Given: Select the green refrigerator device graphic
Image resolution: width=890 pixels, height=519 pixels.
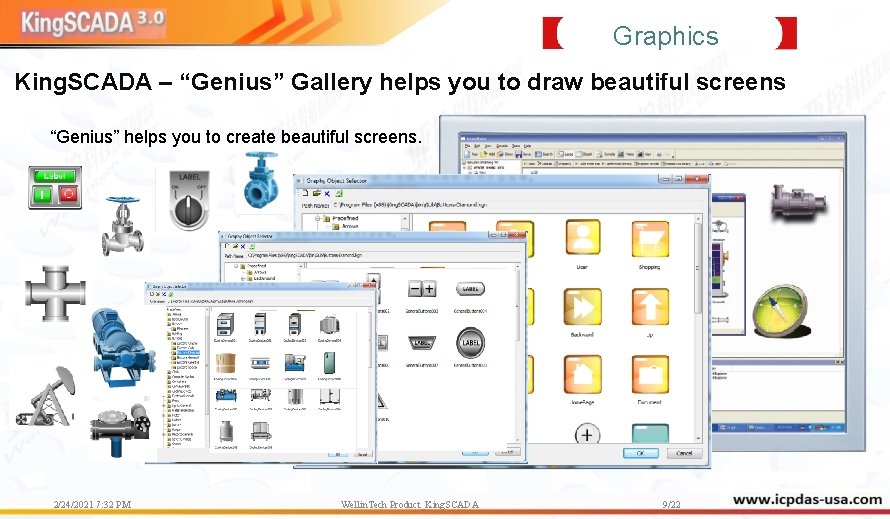Looking at the screenshot, I should 329,363.
